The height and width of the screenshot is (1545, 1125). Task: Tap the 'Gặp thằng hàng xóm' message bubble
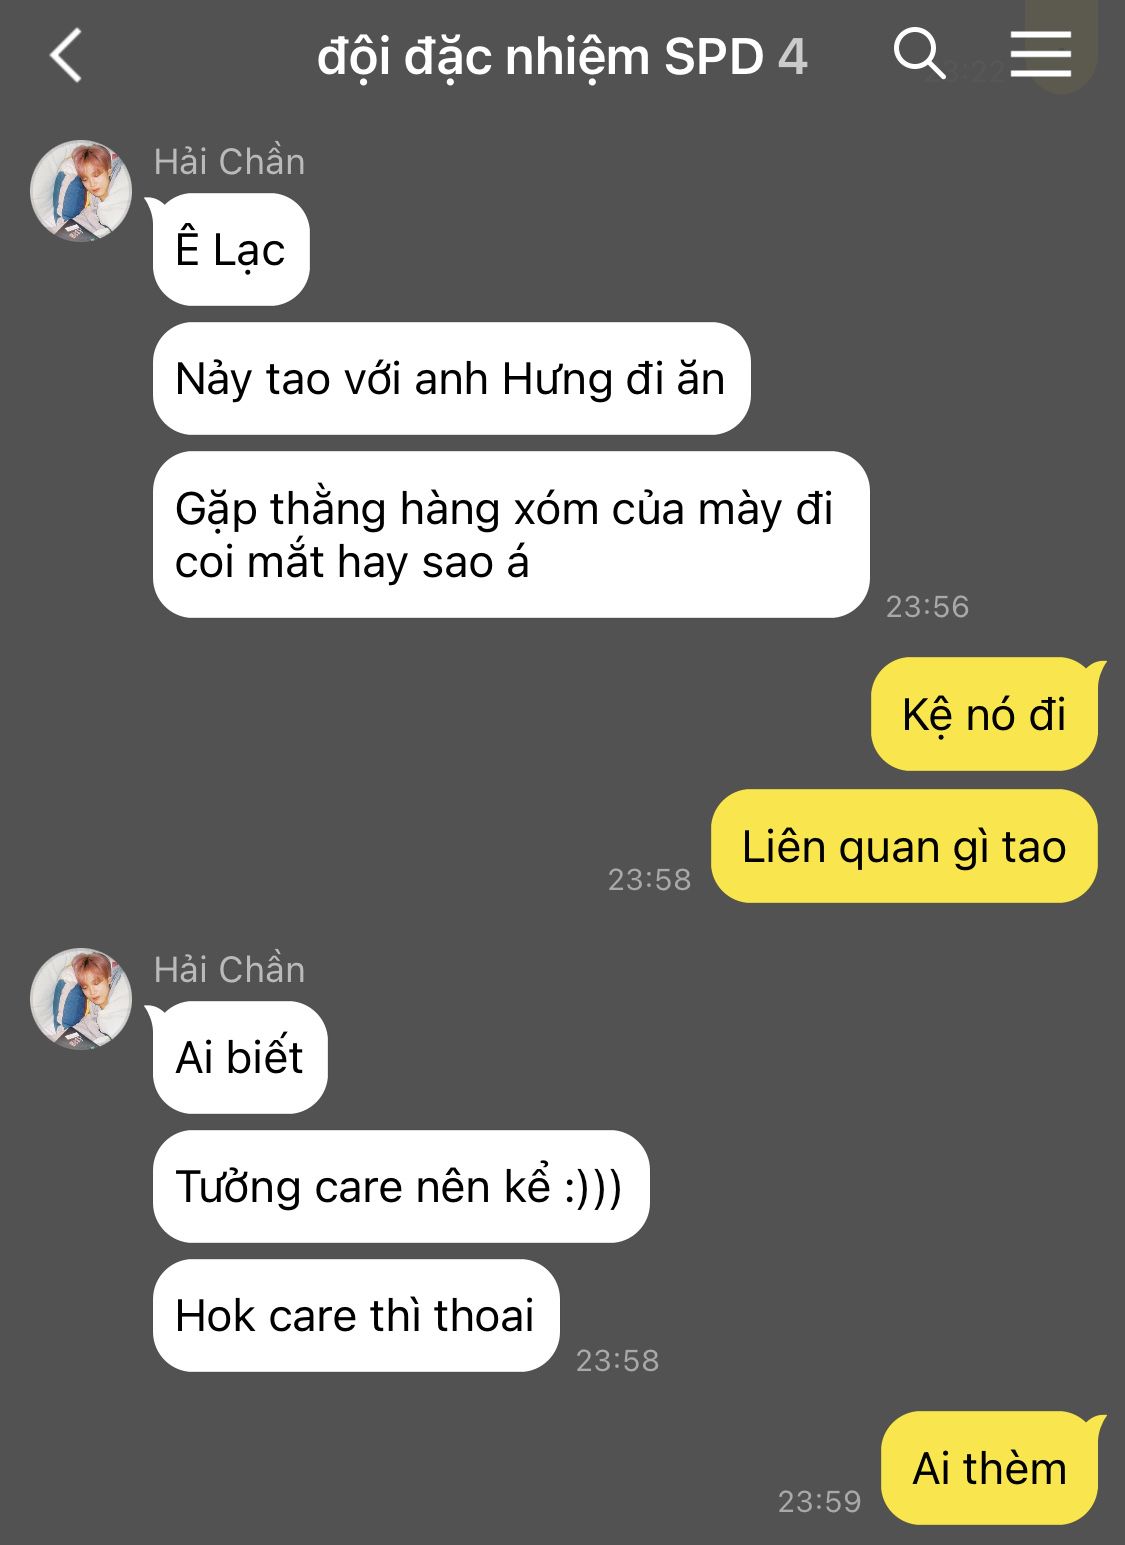tap(511, 535)
